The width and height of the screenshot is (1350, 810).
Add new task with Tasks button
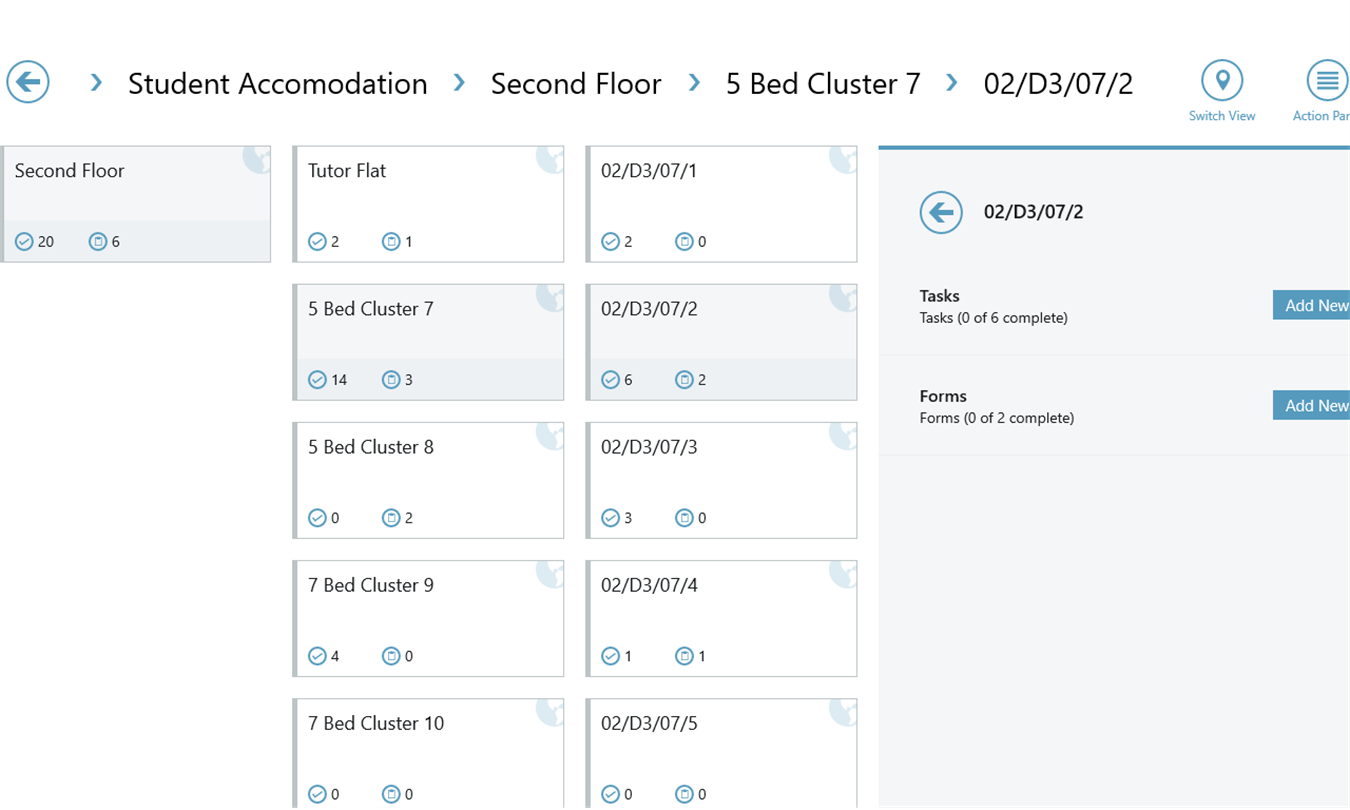pos(1314,306)
